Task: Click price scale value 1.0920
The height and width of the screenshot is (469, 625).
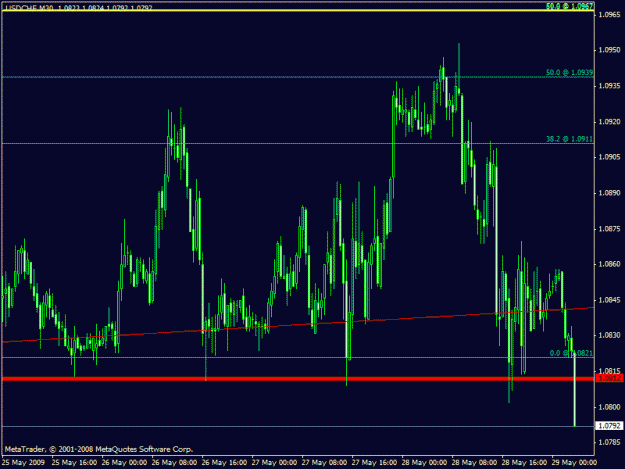Action: pyautogui.click(x=609, y=122)
